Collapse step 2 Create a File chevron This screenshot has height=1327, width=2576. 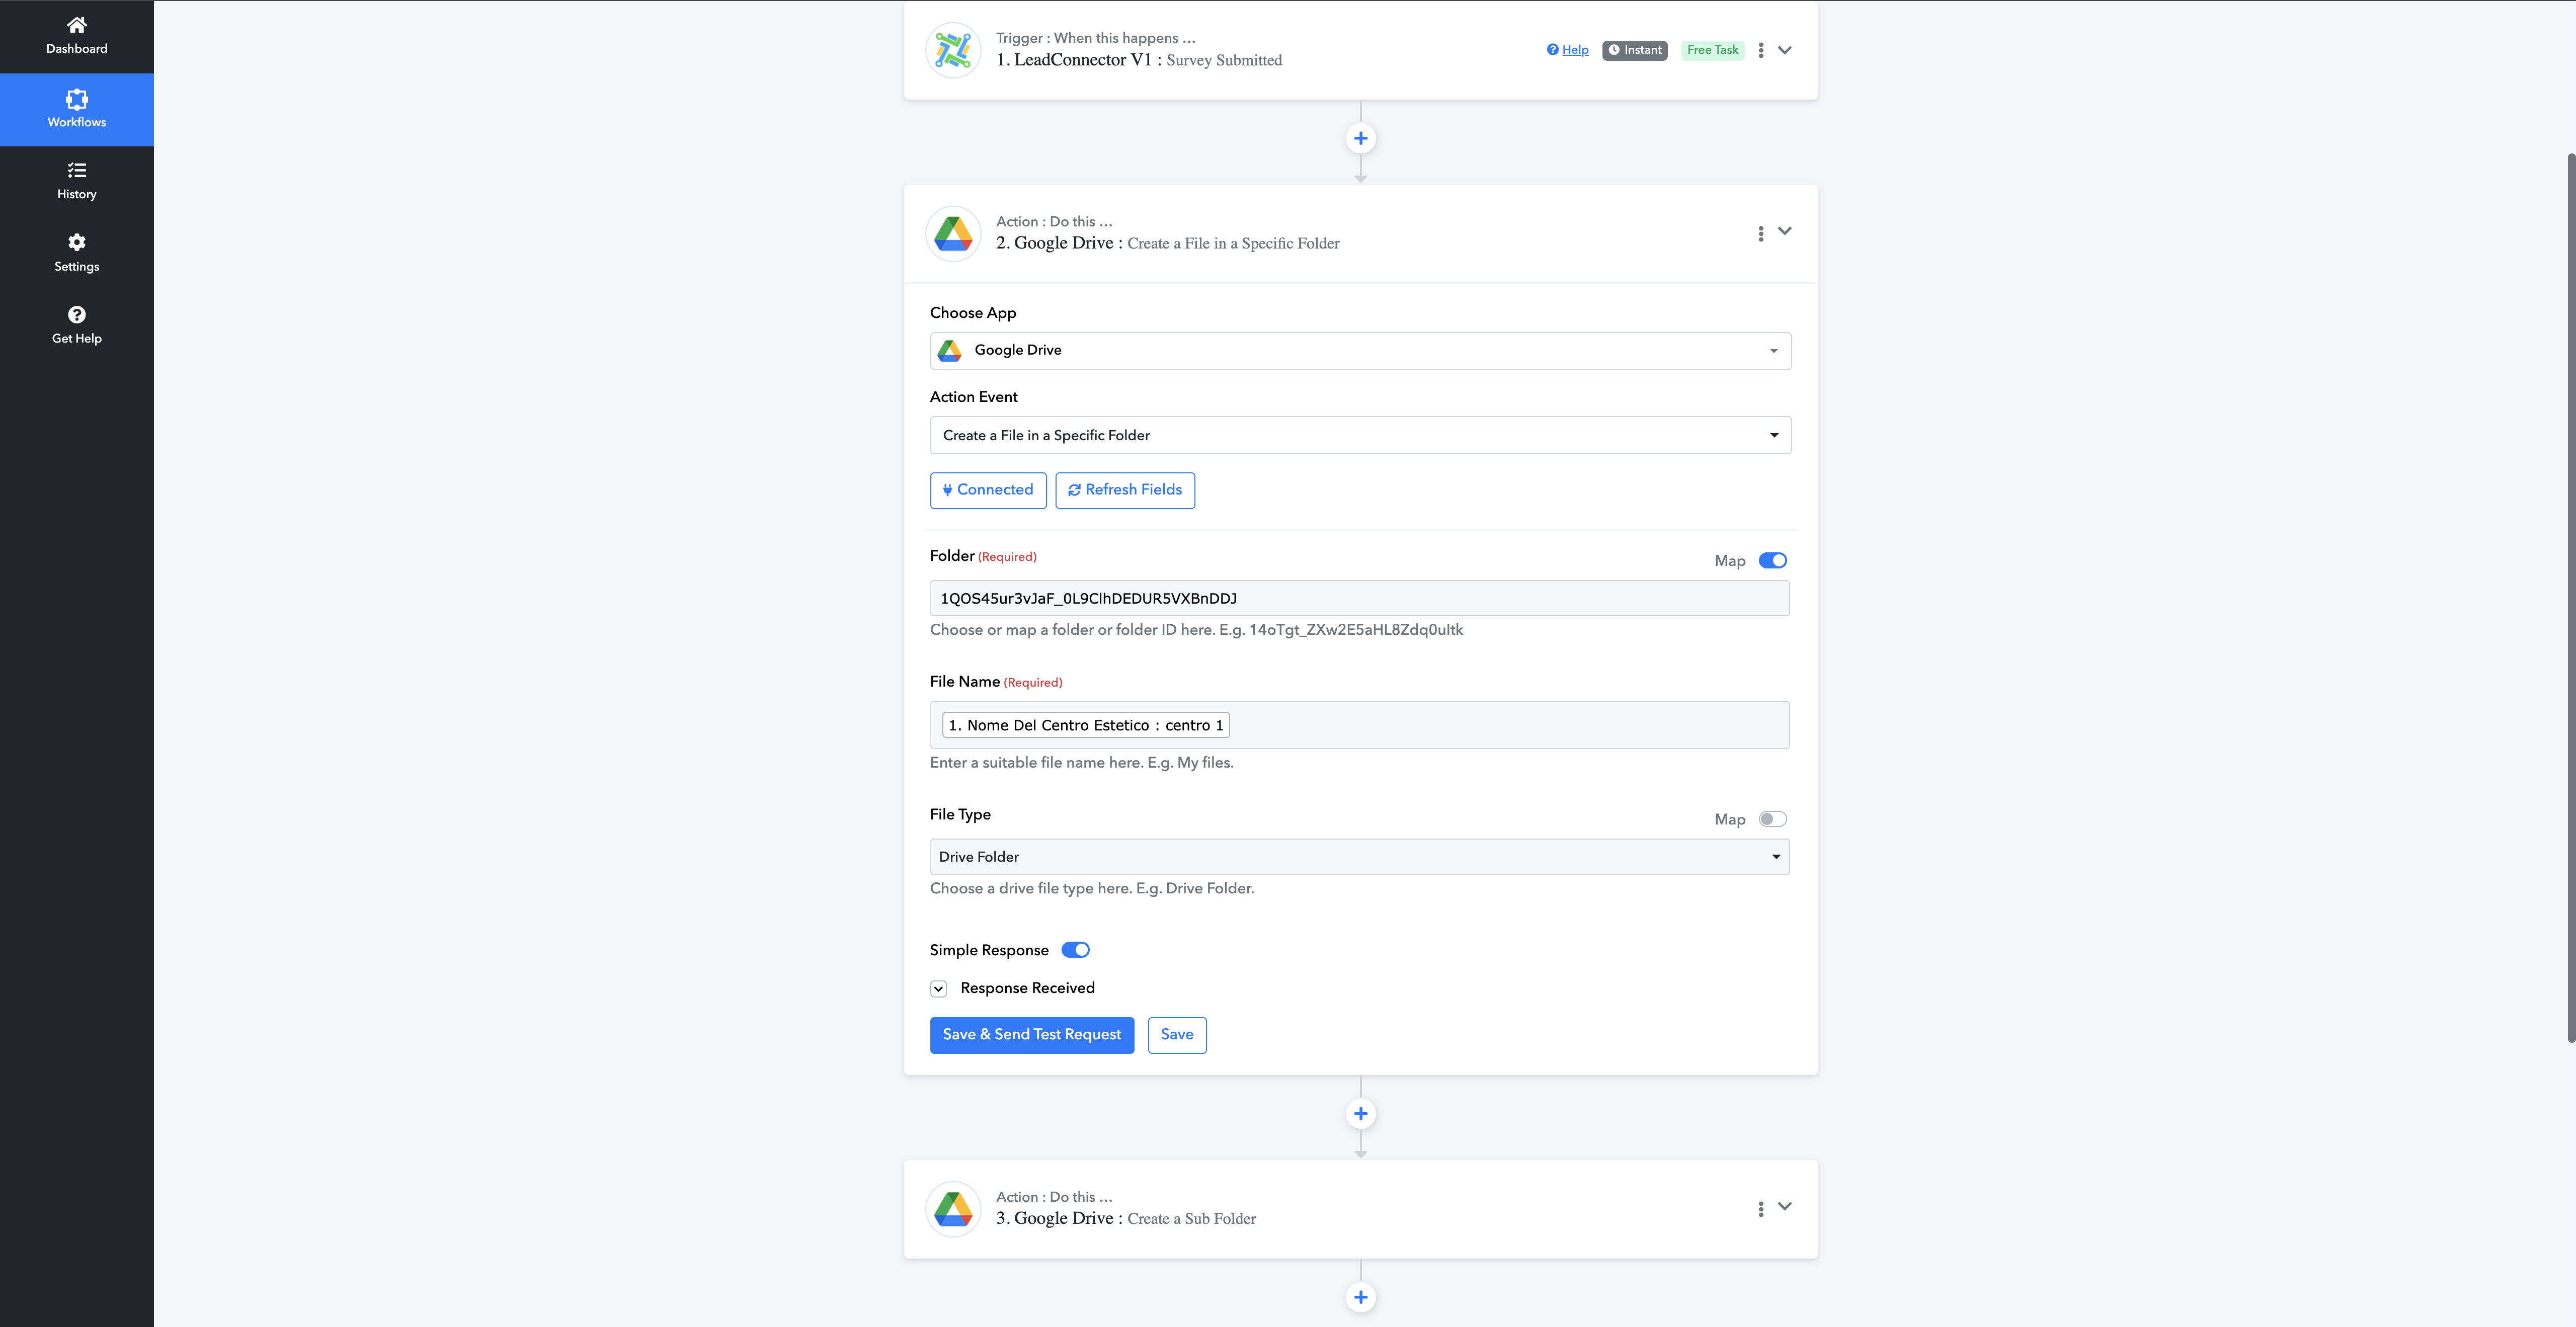[x=1784, y=231]
